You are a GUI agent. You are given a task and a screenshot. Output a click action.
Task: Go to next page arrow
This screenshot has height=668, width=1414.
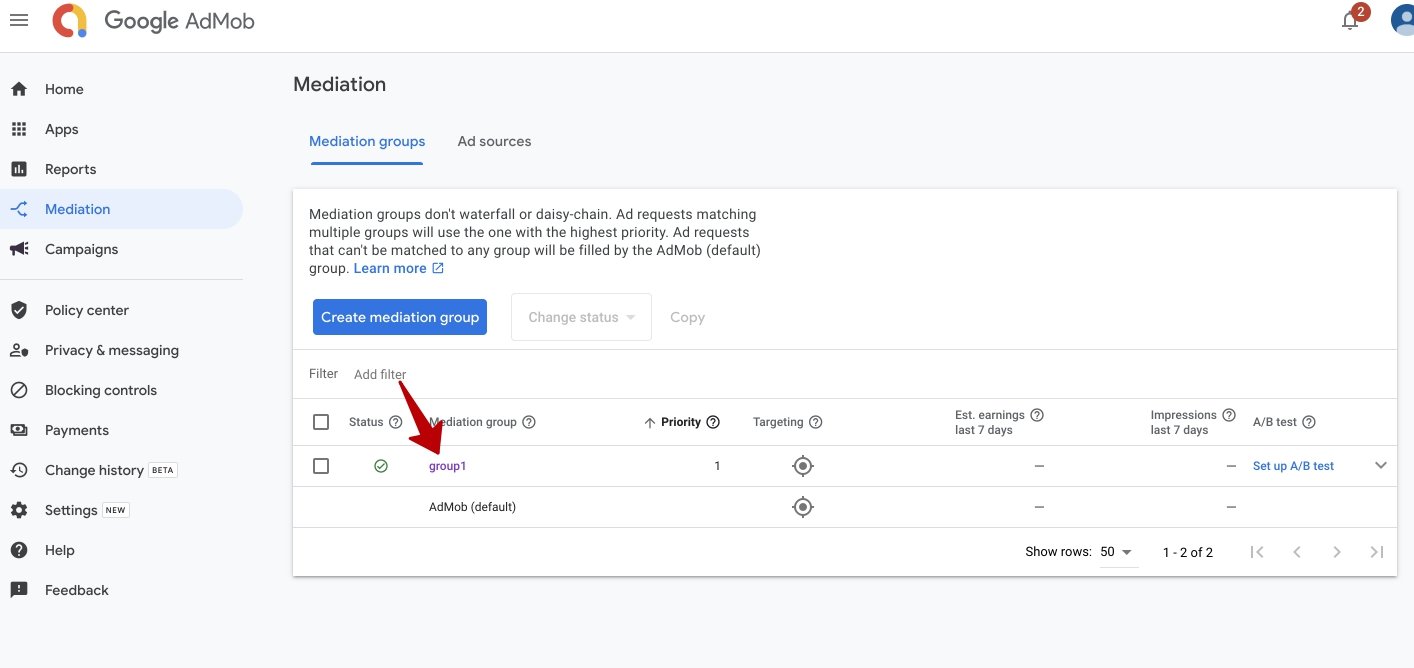[1337, 552]
